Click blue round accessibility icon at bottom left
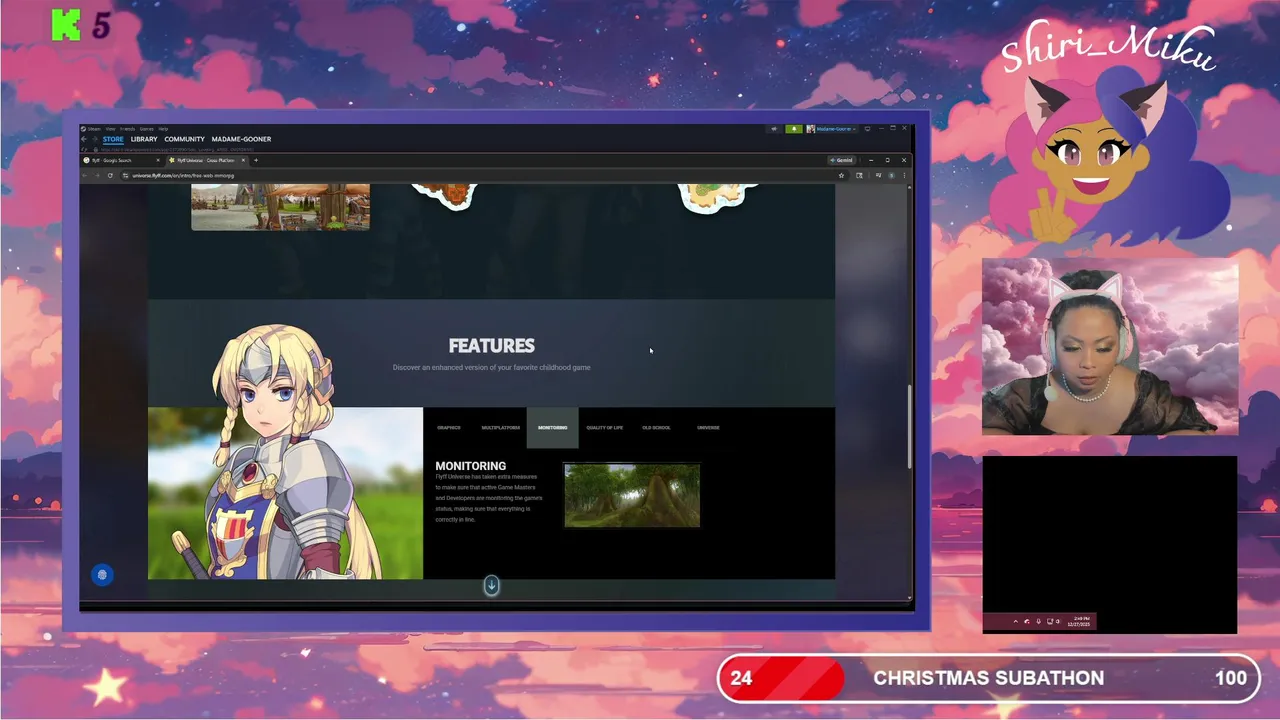This screenshot has width=1280, height=720. pos(102,574)
